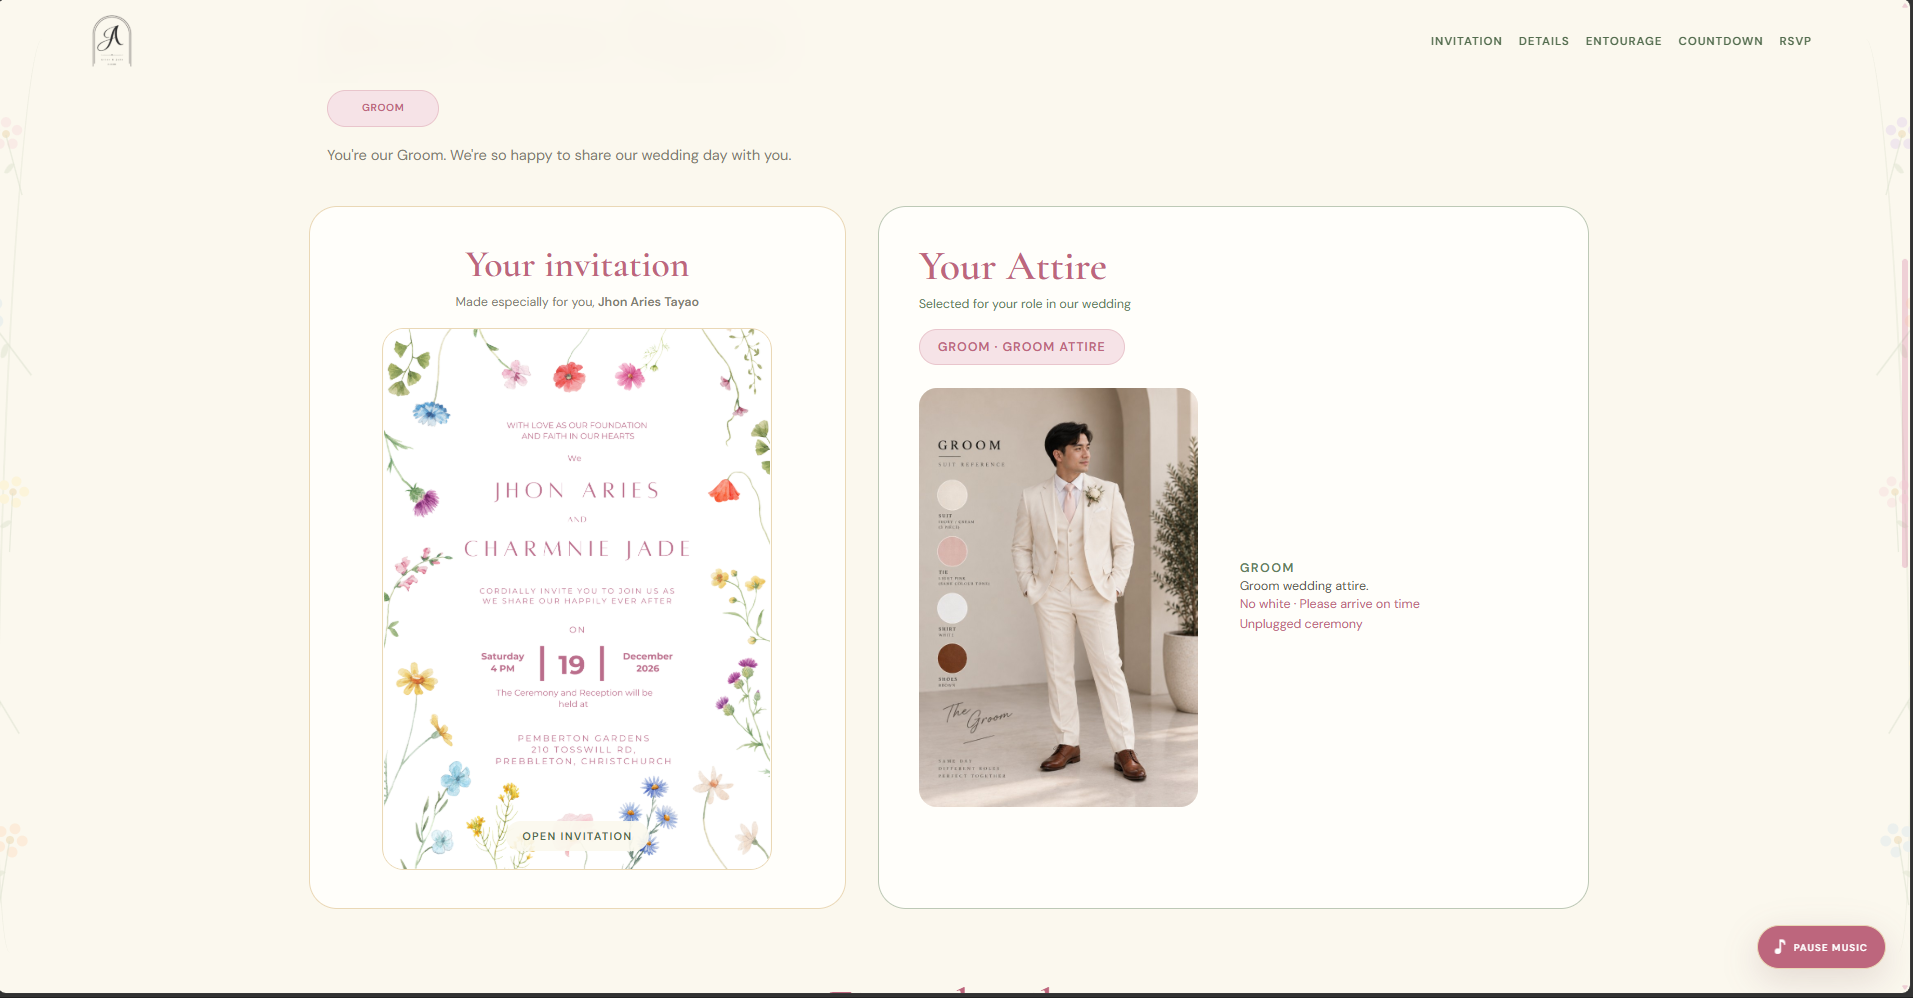Open the RSVP nav link
Image resolution: width=1913 pixels, height=998 pixels.
pos(1795,41)
